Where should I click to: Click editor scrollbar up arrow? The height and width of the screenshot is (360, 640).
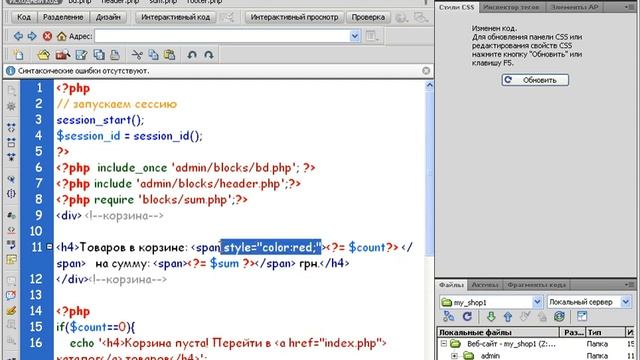click(429, 85)
